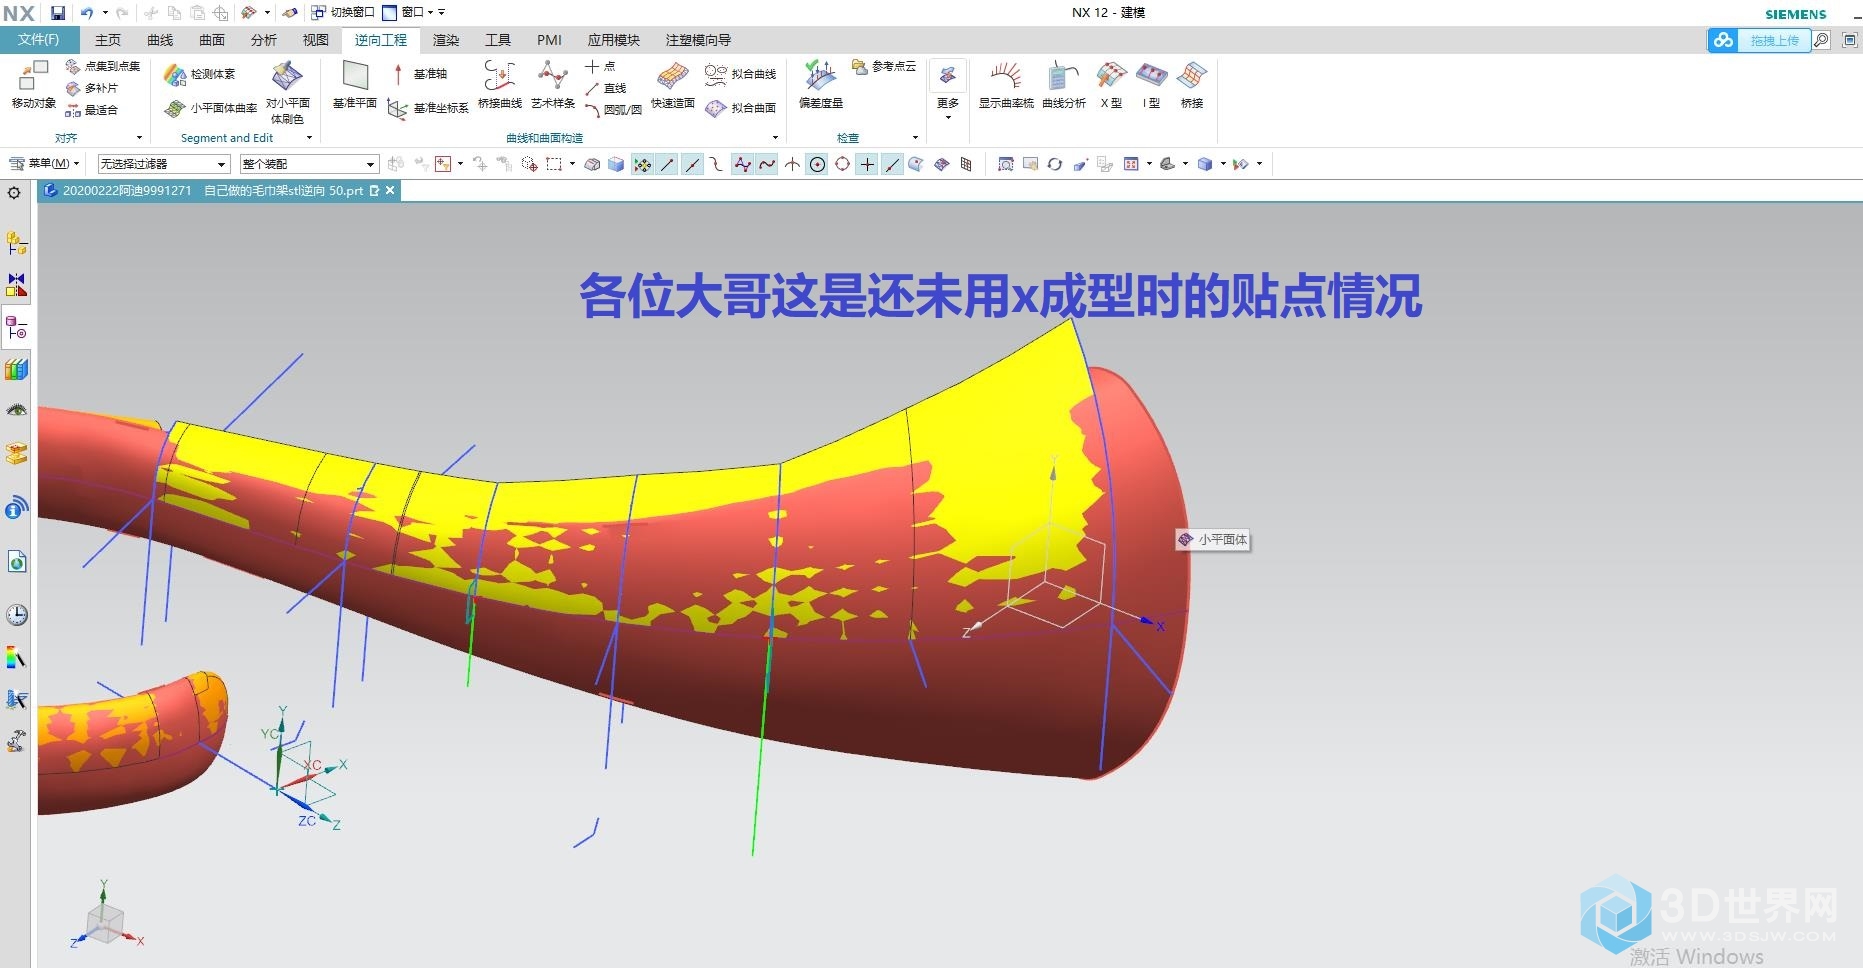Show curvature combs with 显示曲率梳

[x=1006, y=84]
